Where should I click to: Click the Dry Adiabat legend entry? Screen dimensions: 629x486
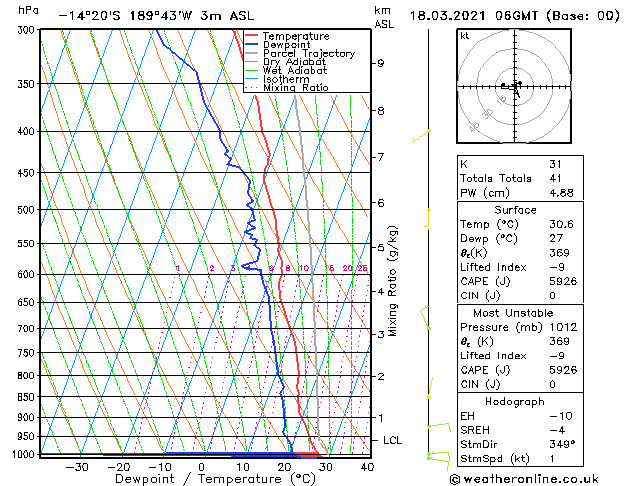[286, 62]
